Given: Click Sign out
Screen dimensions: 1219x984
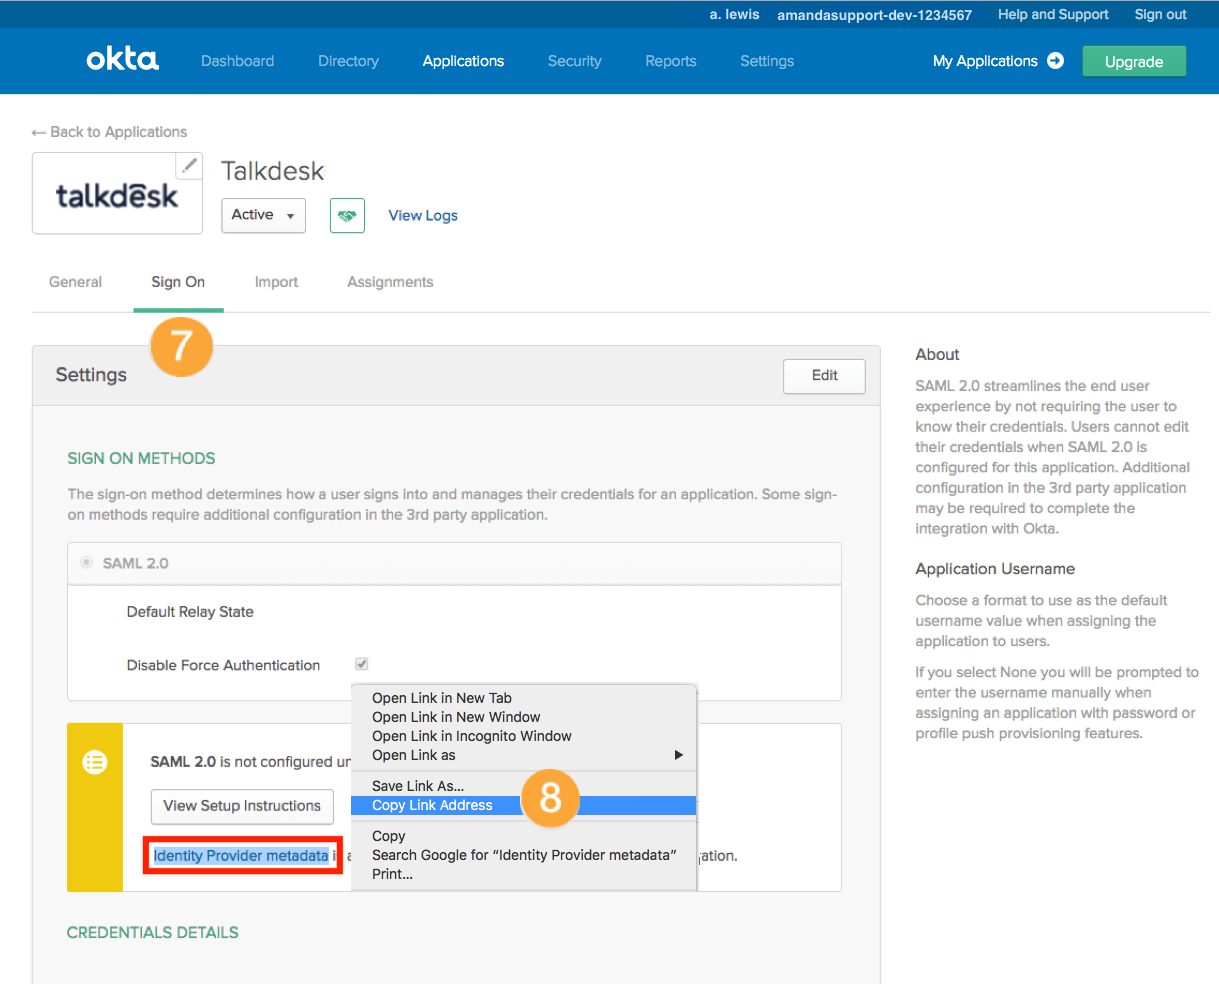Looking at the screenshot, I should (x=1160, y=14).
